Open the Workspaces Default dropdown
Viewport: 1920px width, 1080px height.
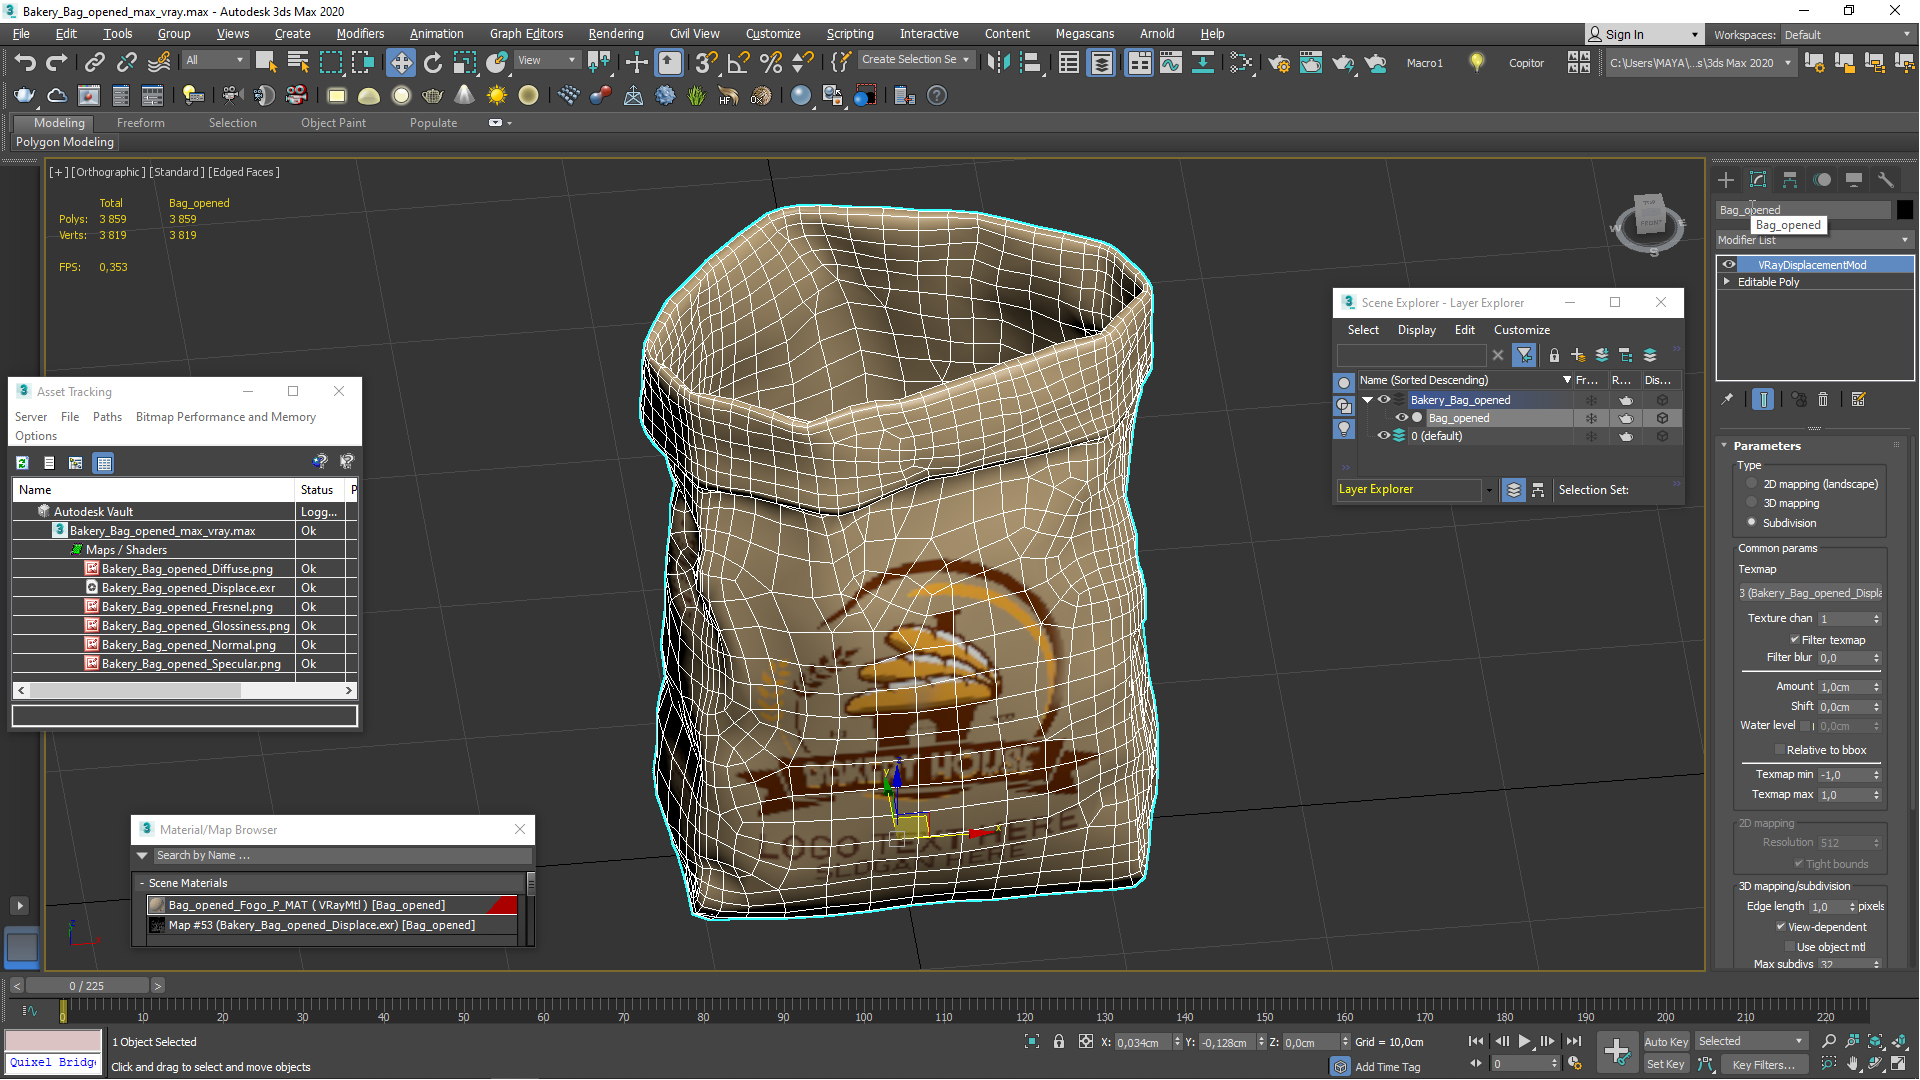[1846, 35]
